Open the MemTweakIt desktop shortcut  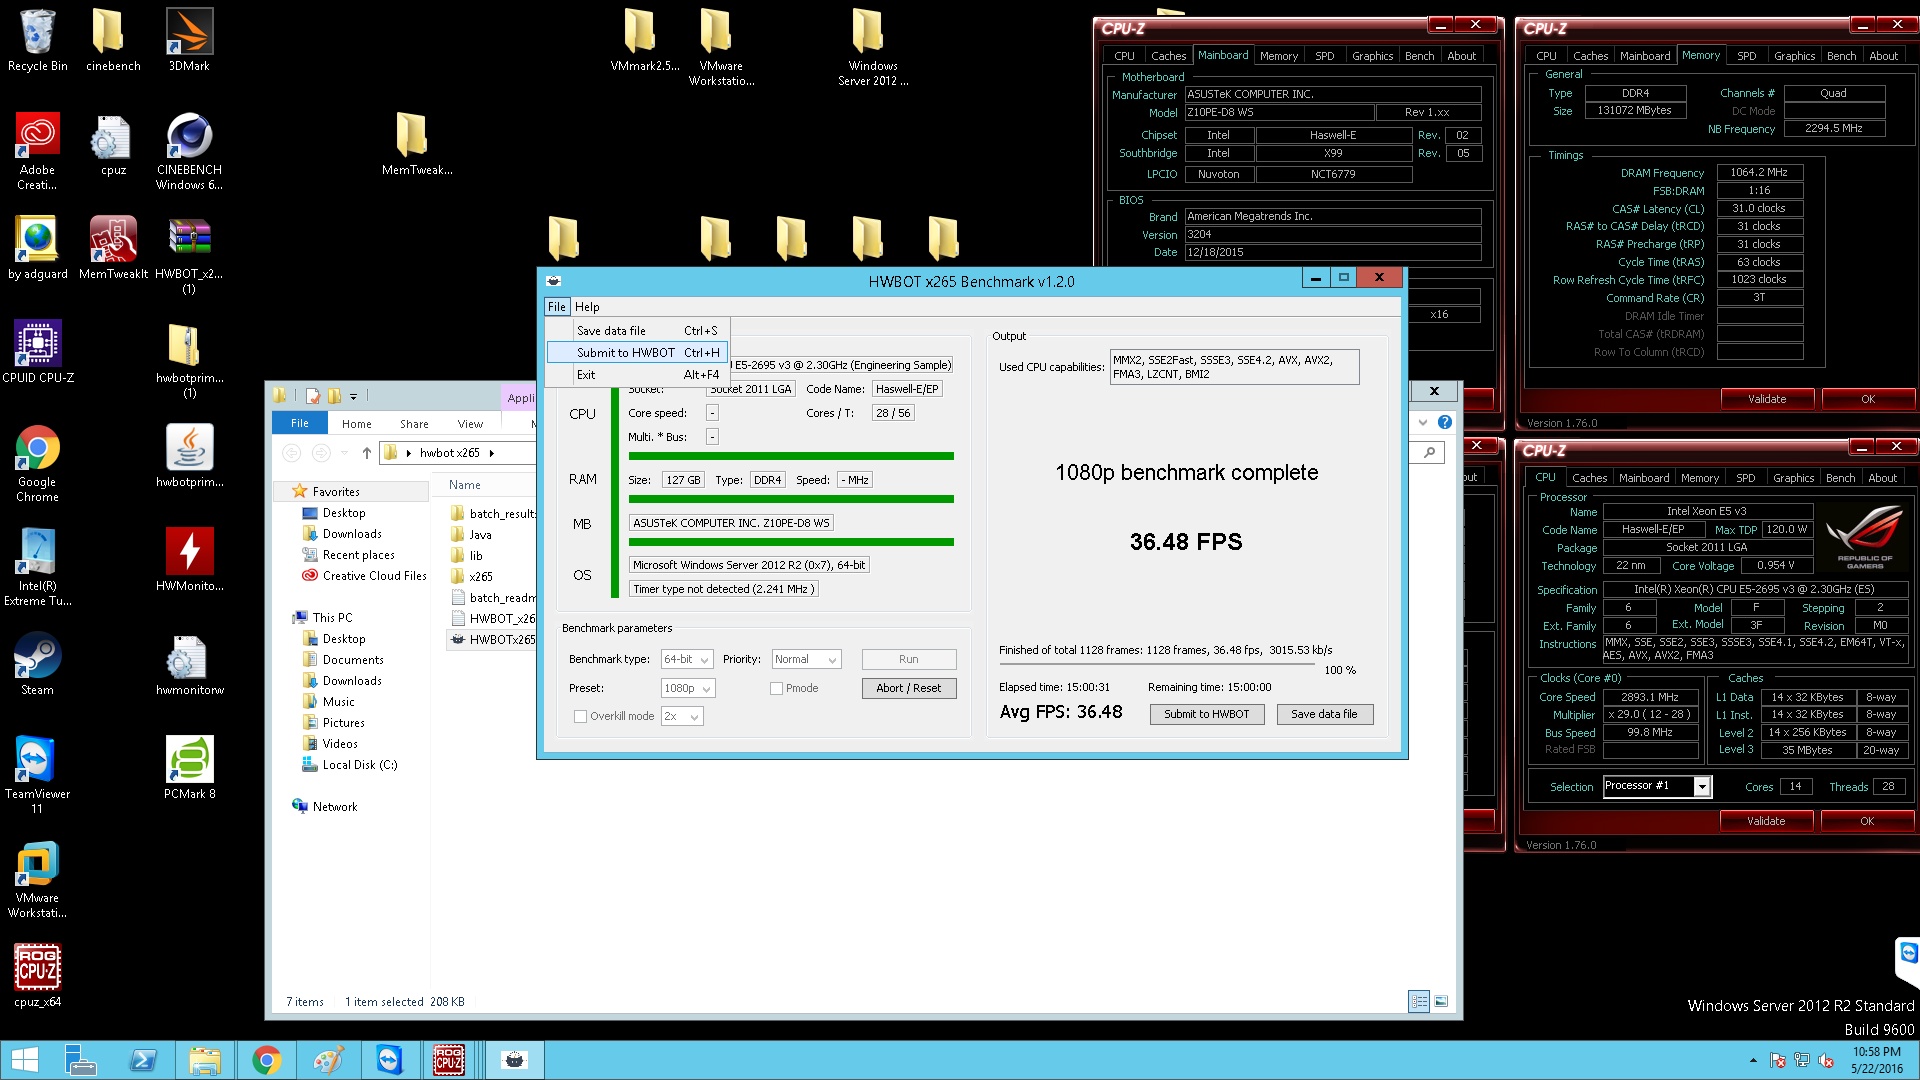(x=113, y=247)
